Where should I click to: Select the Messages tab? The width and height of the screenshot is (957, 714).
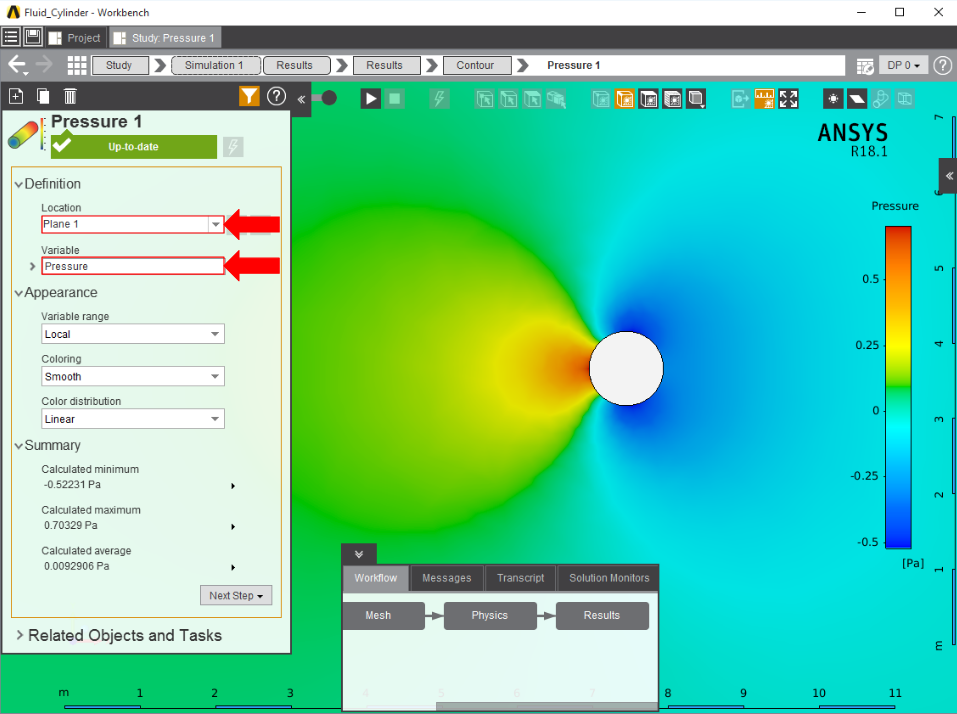[x=447, y=578]
